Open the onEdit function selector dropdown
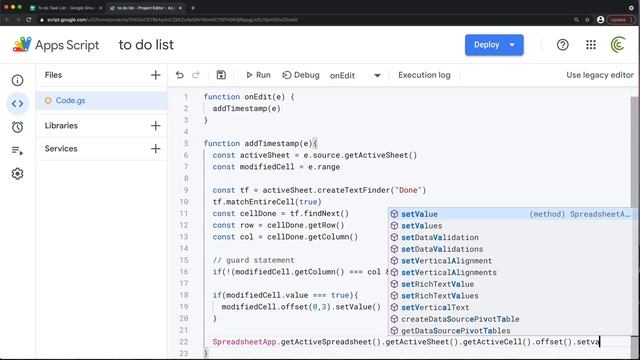This screenshot has height=360, width=640. (x=355, y=76)
